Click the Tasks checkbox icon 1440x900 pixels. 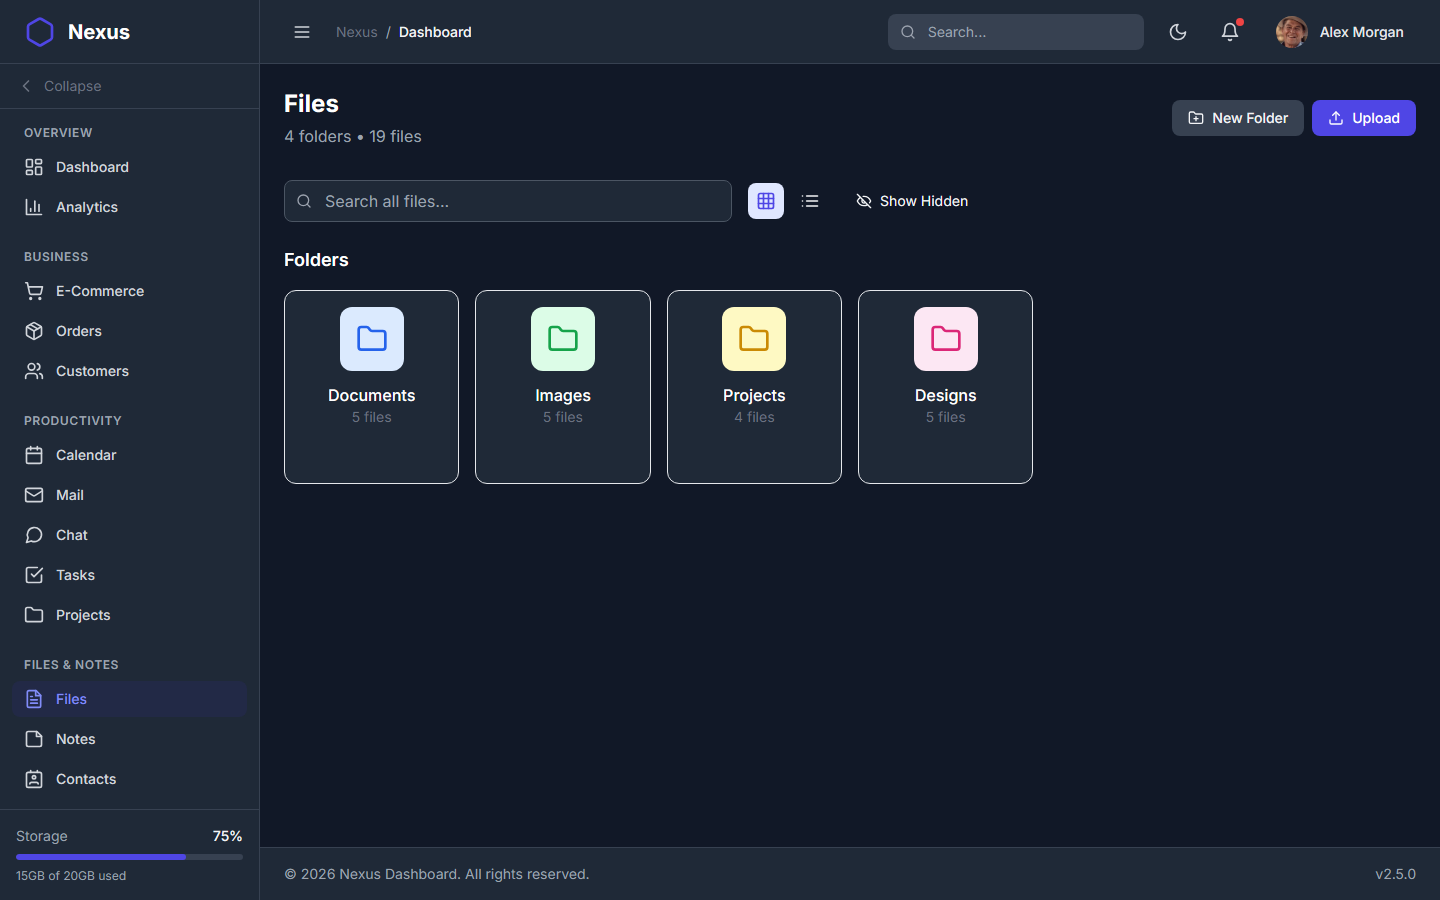click(34, 575)
